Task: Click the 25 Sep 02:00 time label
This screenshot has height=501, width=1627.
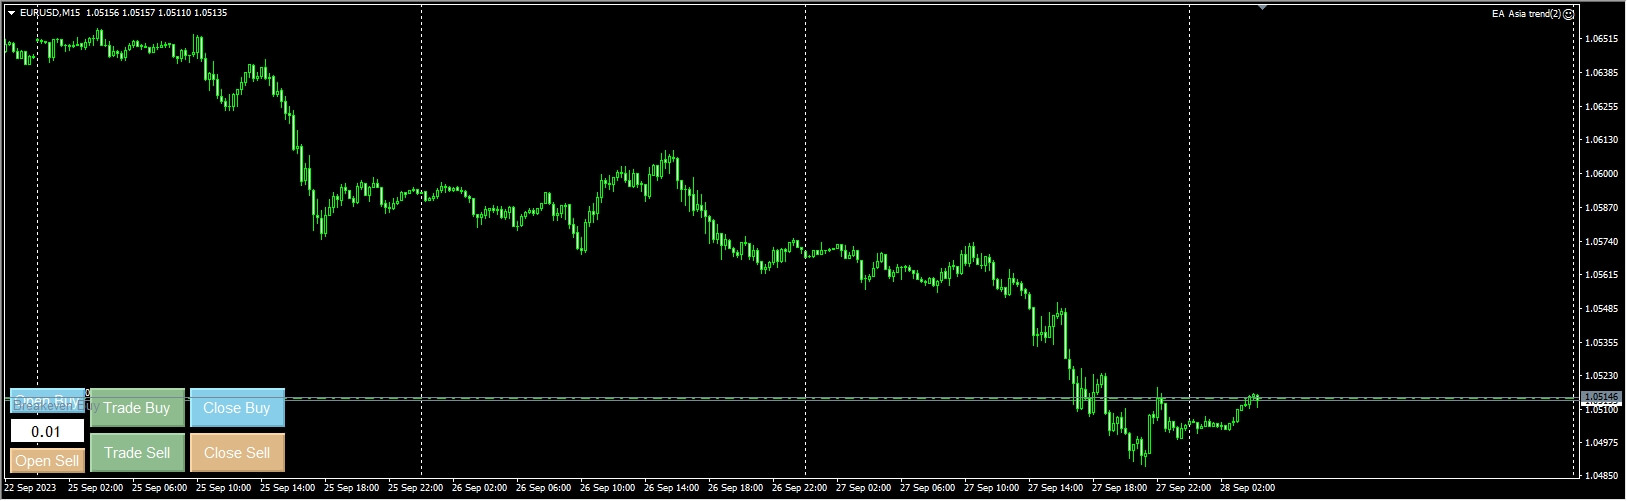Action: 95,489
